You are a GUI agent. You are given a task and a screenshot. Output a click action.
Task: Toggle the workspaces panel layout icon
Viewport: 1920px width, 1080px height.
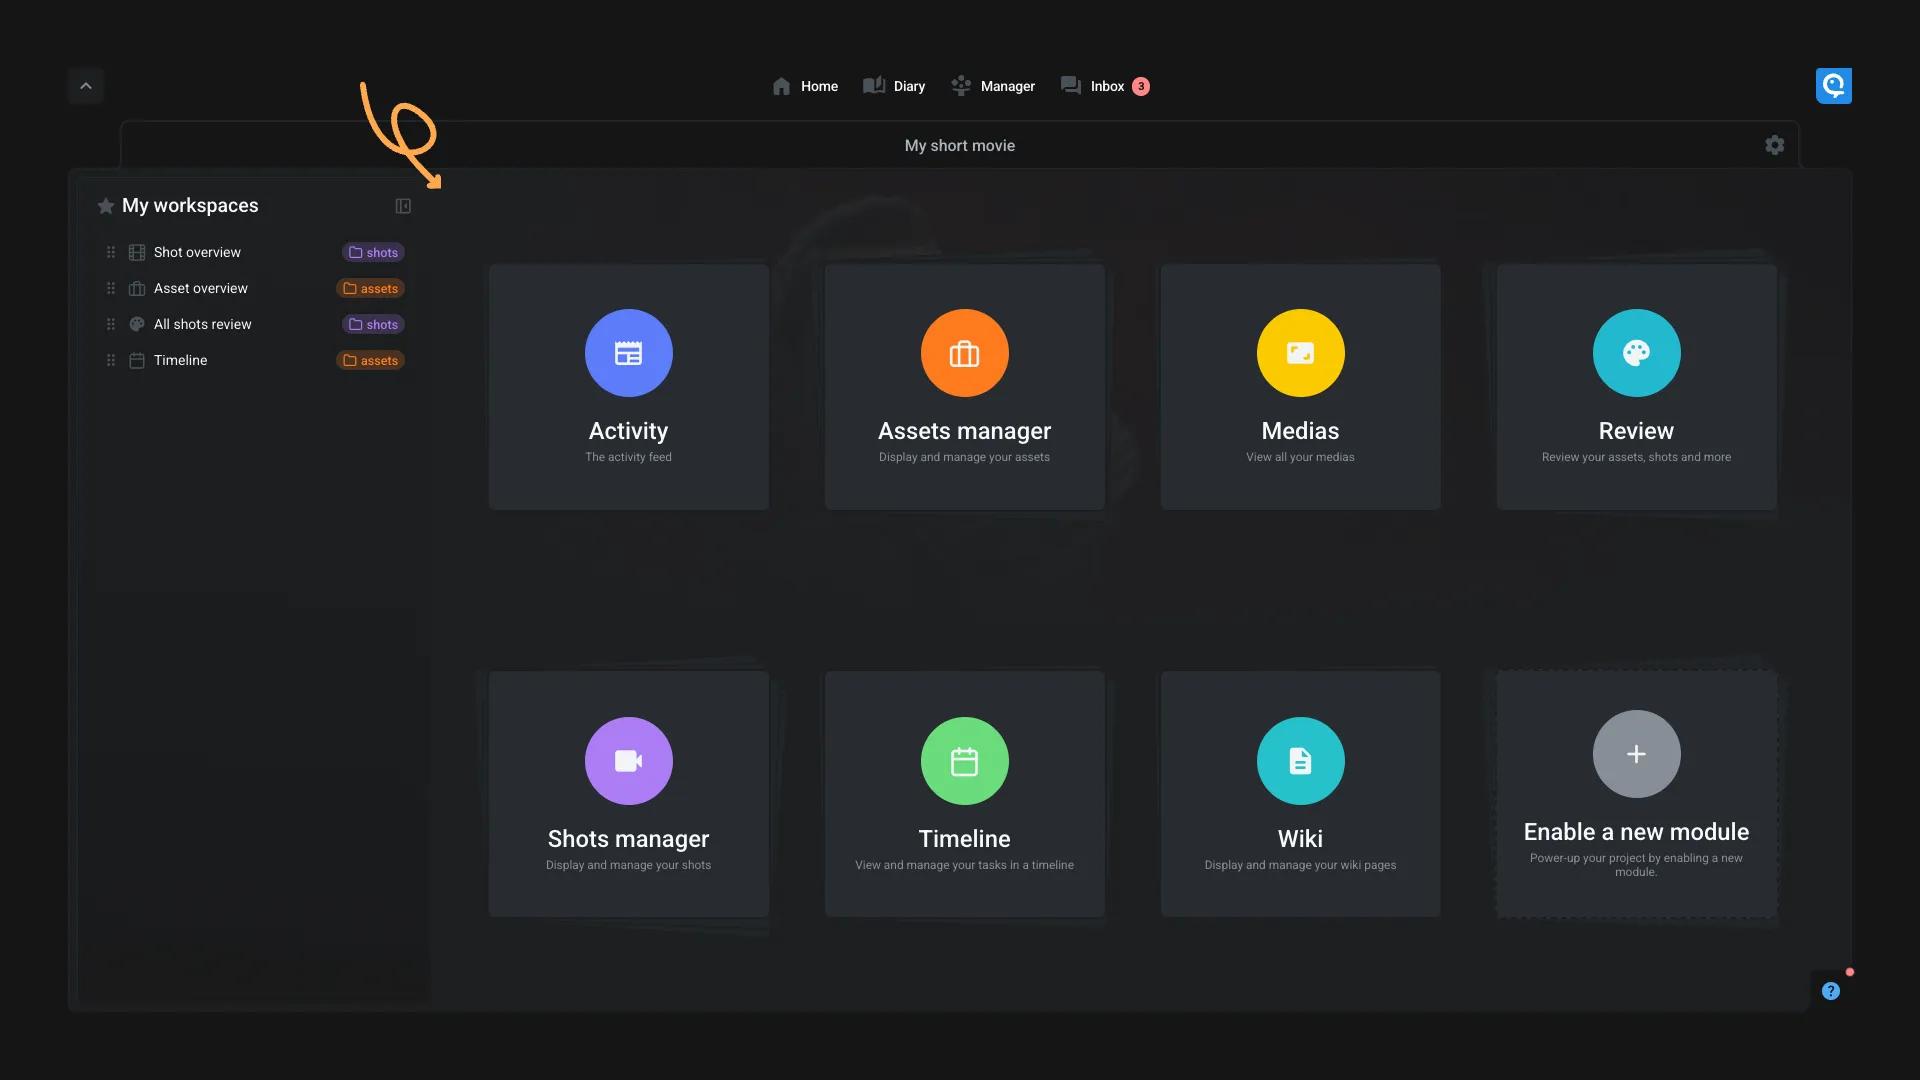point(403,206)
